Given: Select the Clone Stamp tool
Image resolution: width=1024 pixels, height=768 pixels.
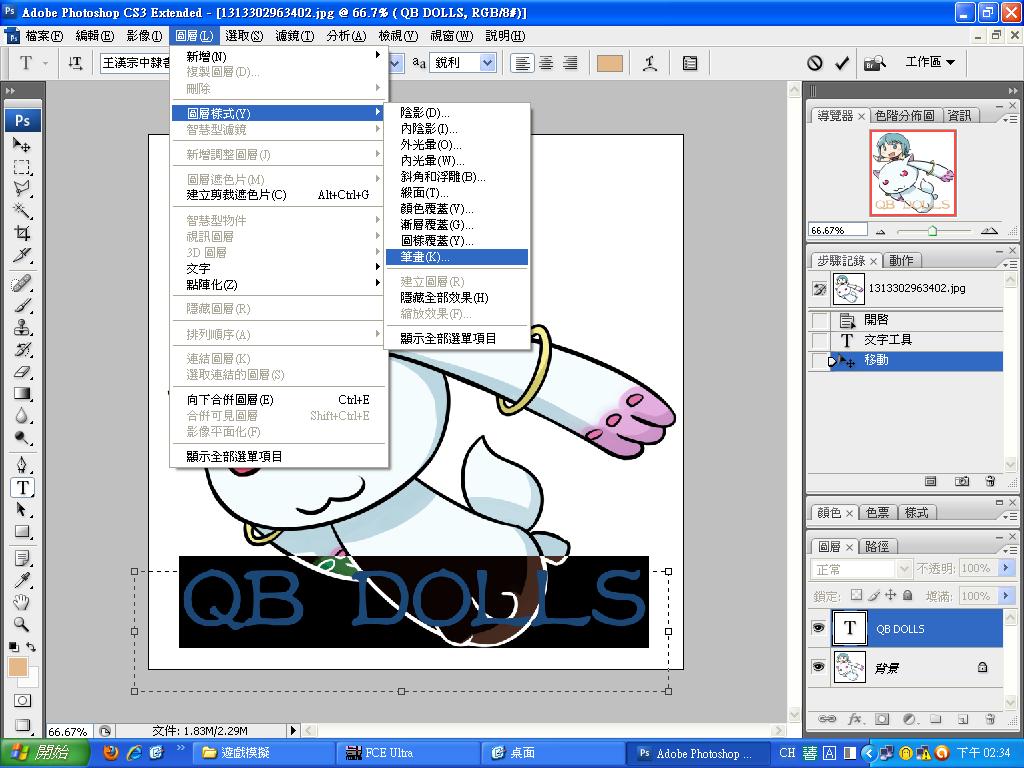Looking at the screenshot, I should 22,327.
